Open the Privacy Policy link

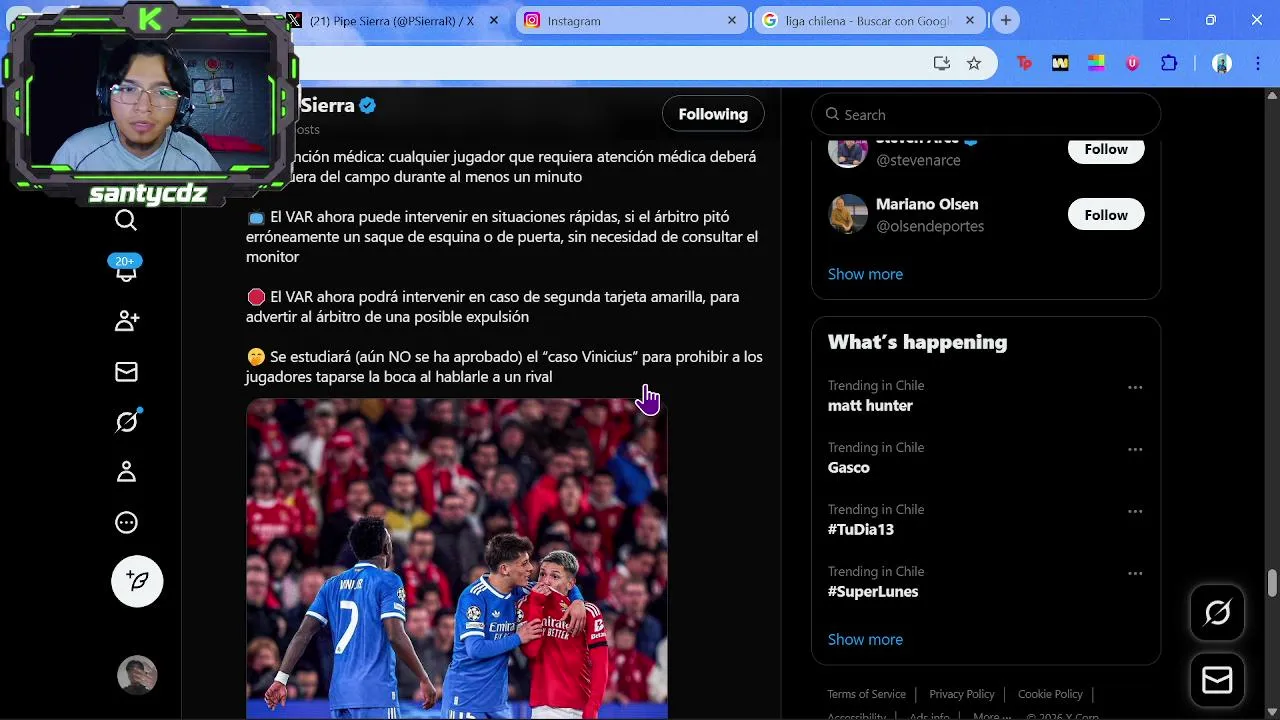pyautogui.click(x=962, y=694)
